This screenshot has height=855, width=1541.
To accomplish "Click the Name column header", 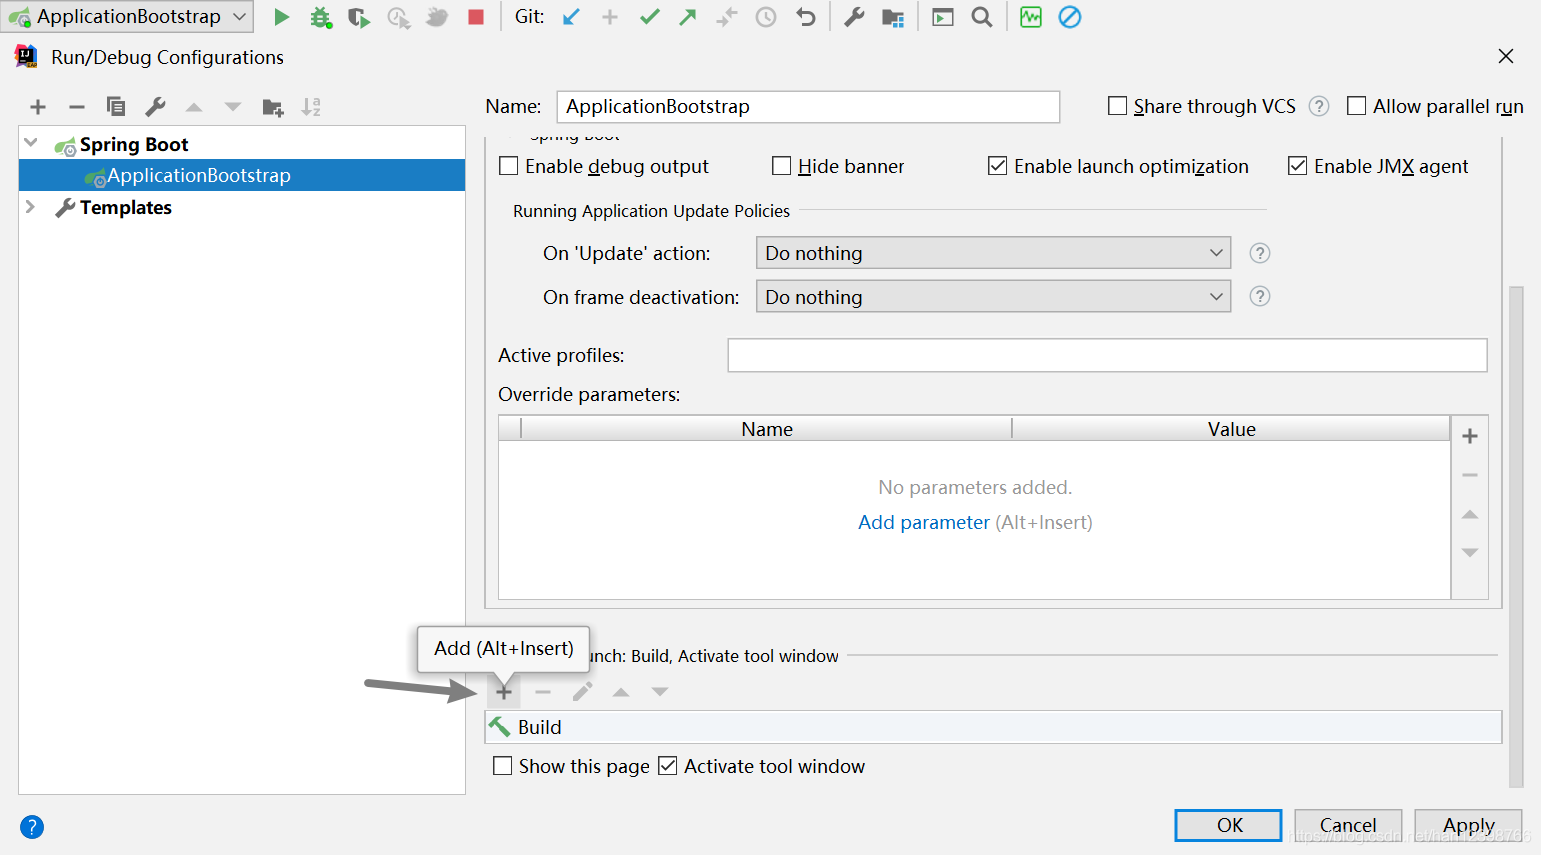I will click(x=767, y=429).
